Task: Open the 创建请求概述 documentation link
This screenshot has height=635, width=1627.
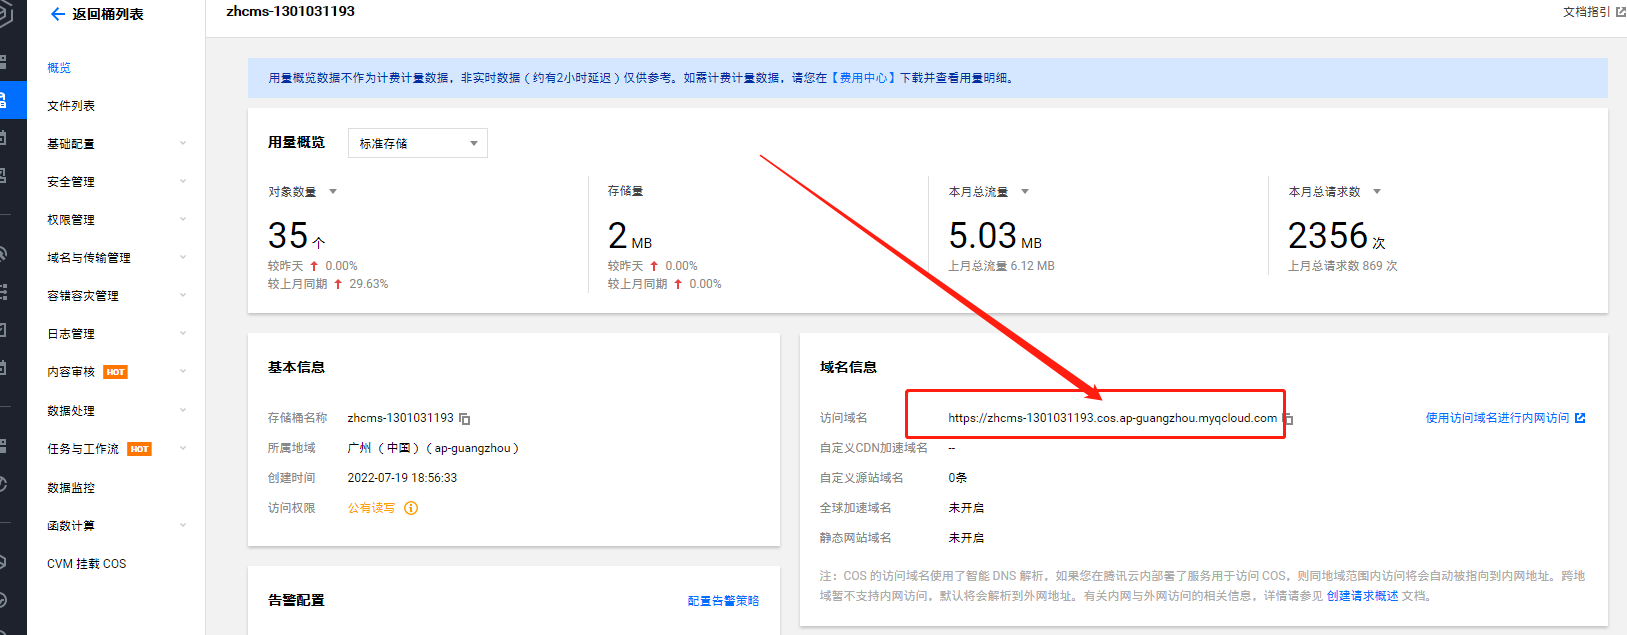Action: 1362,596
